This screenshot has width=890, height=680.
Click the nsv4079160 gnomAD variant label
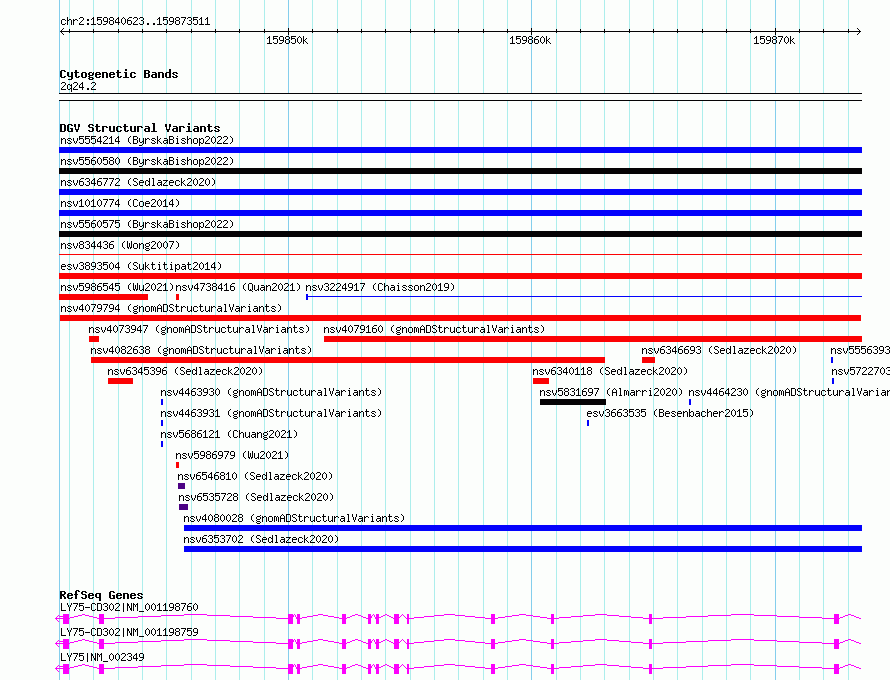434,329
